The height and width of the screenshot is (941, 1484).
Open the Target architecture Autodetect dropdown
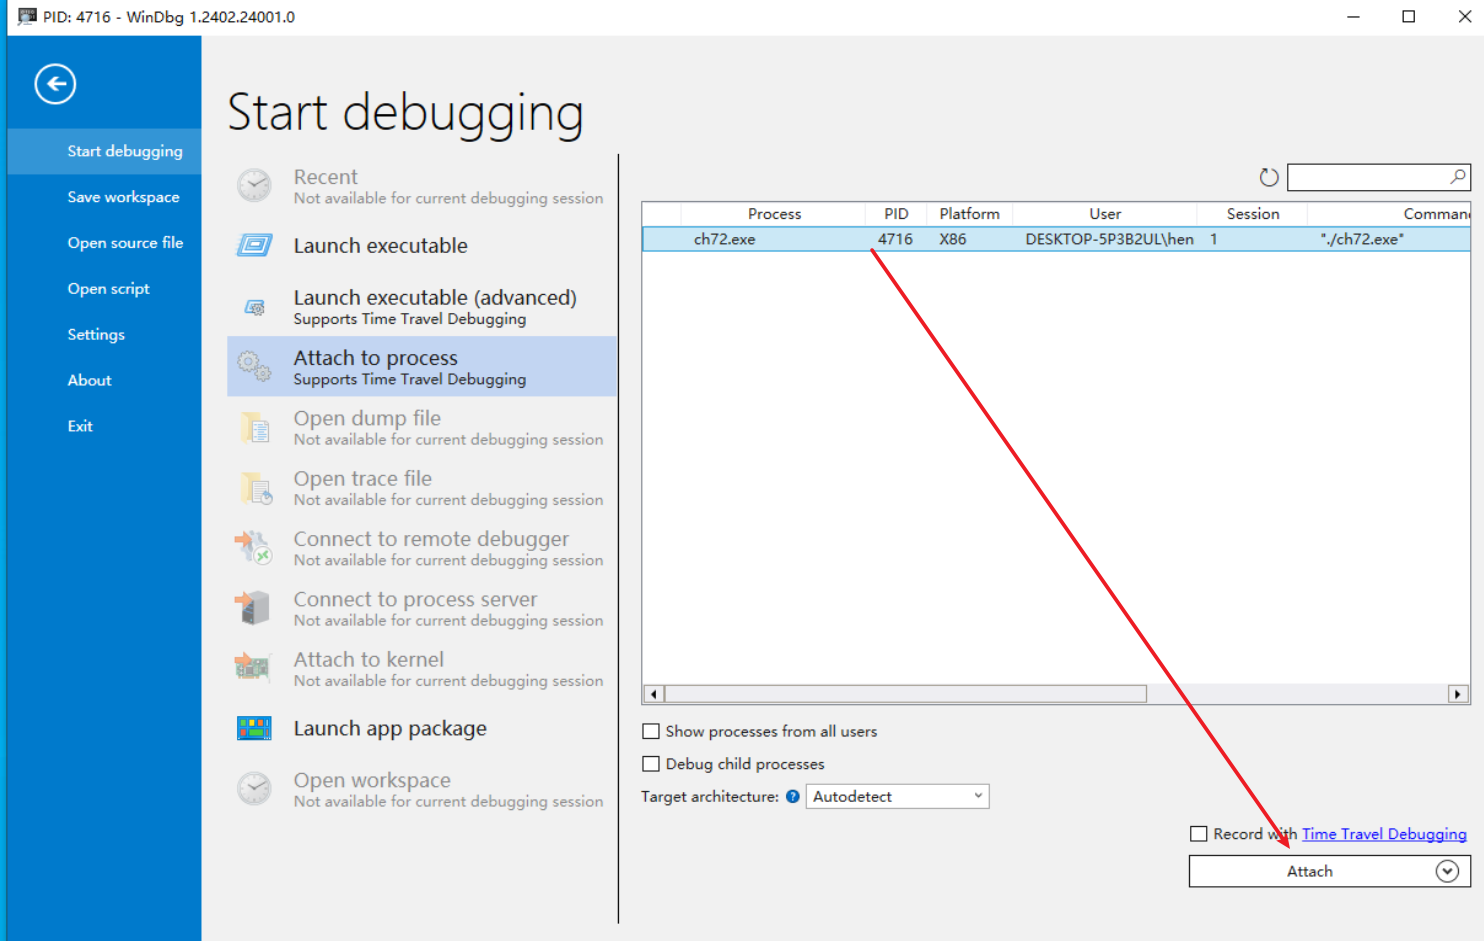(x=897, y=797)
